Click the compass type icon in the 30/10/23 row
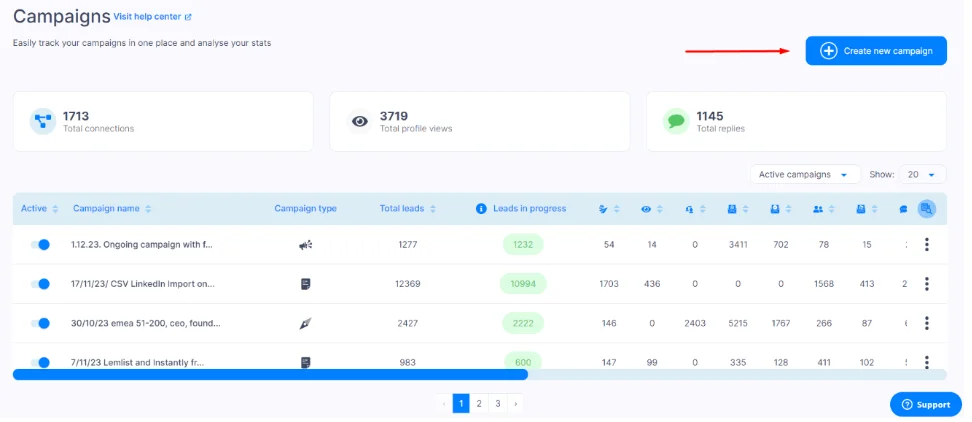 coord(306,323)
